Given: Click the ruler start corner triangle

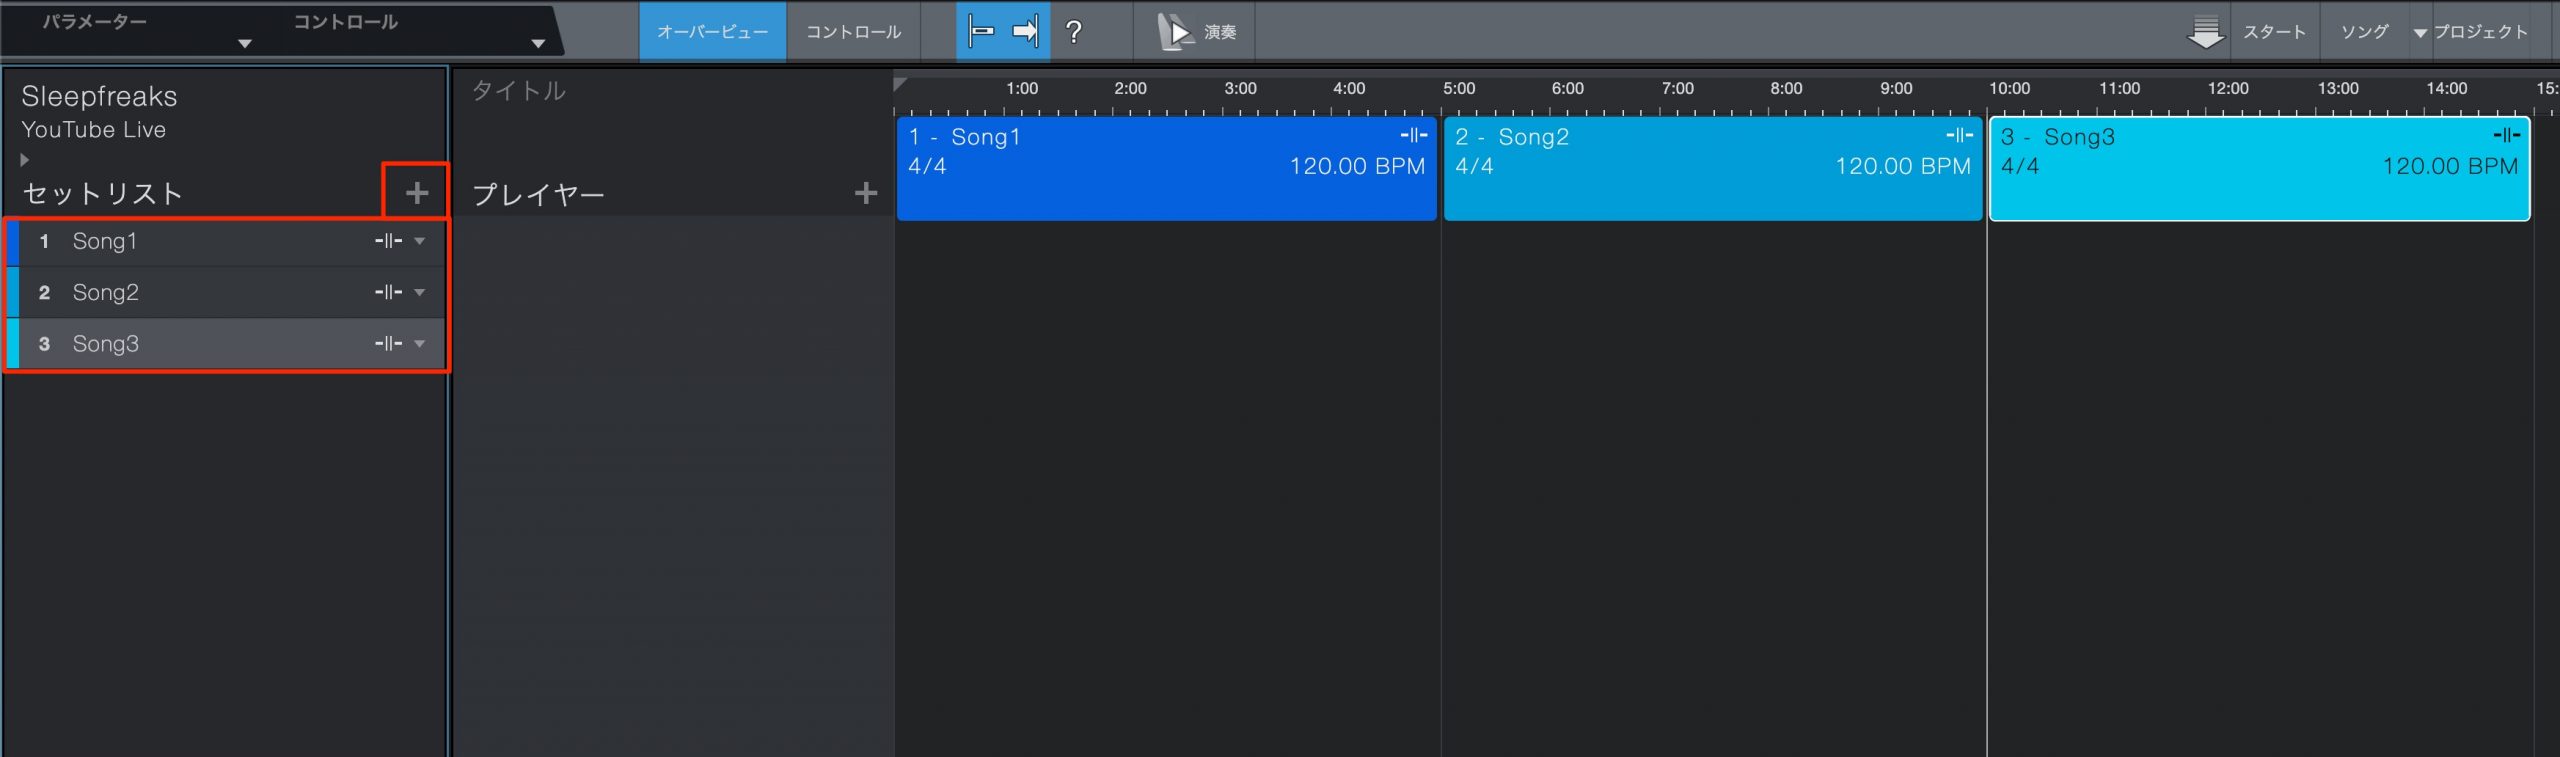Looking at the screenshot, I should click(900, 83).
